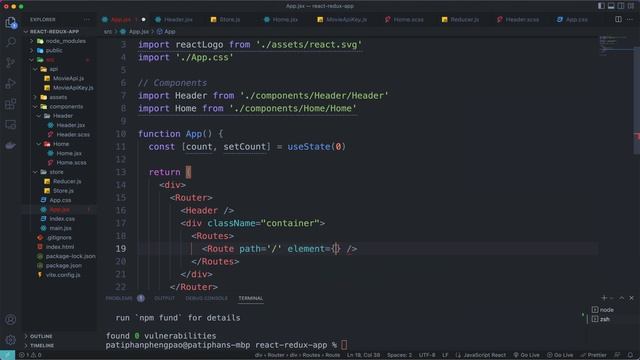Open the Search view in activity bar

(11, 42)
